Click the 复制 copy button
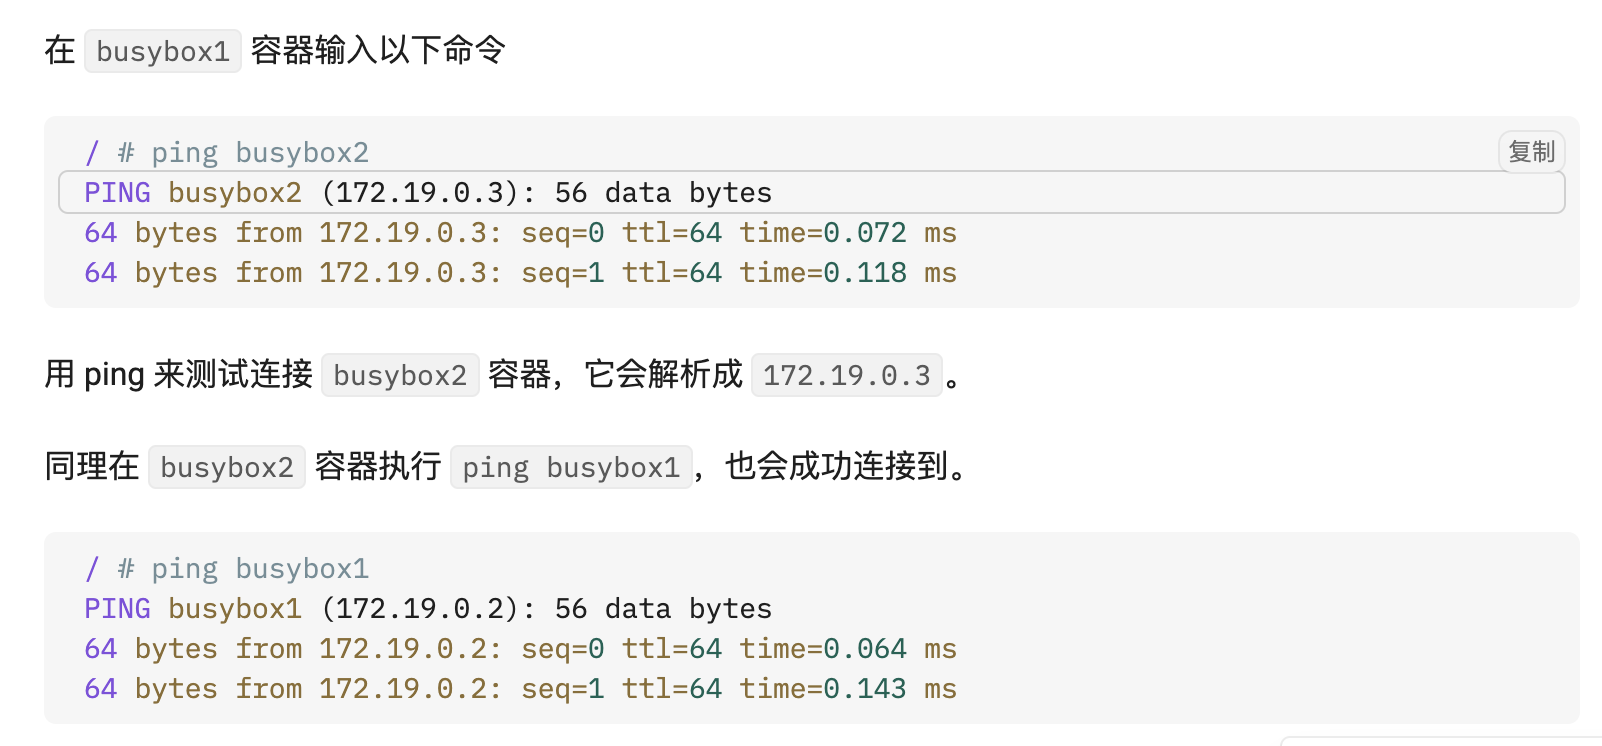 (x=1531, y=152)
